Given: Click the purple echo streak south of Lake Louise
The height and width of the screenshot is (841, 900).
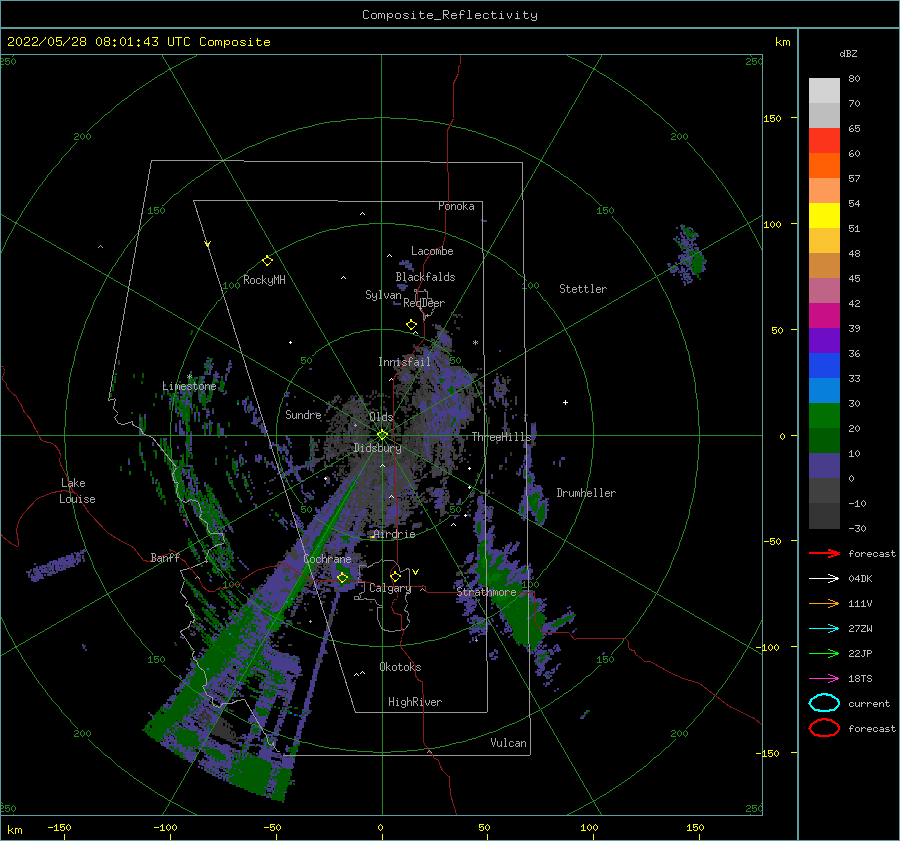Looking at the screenshot, I should pos(56,565).
